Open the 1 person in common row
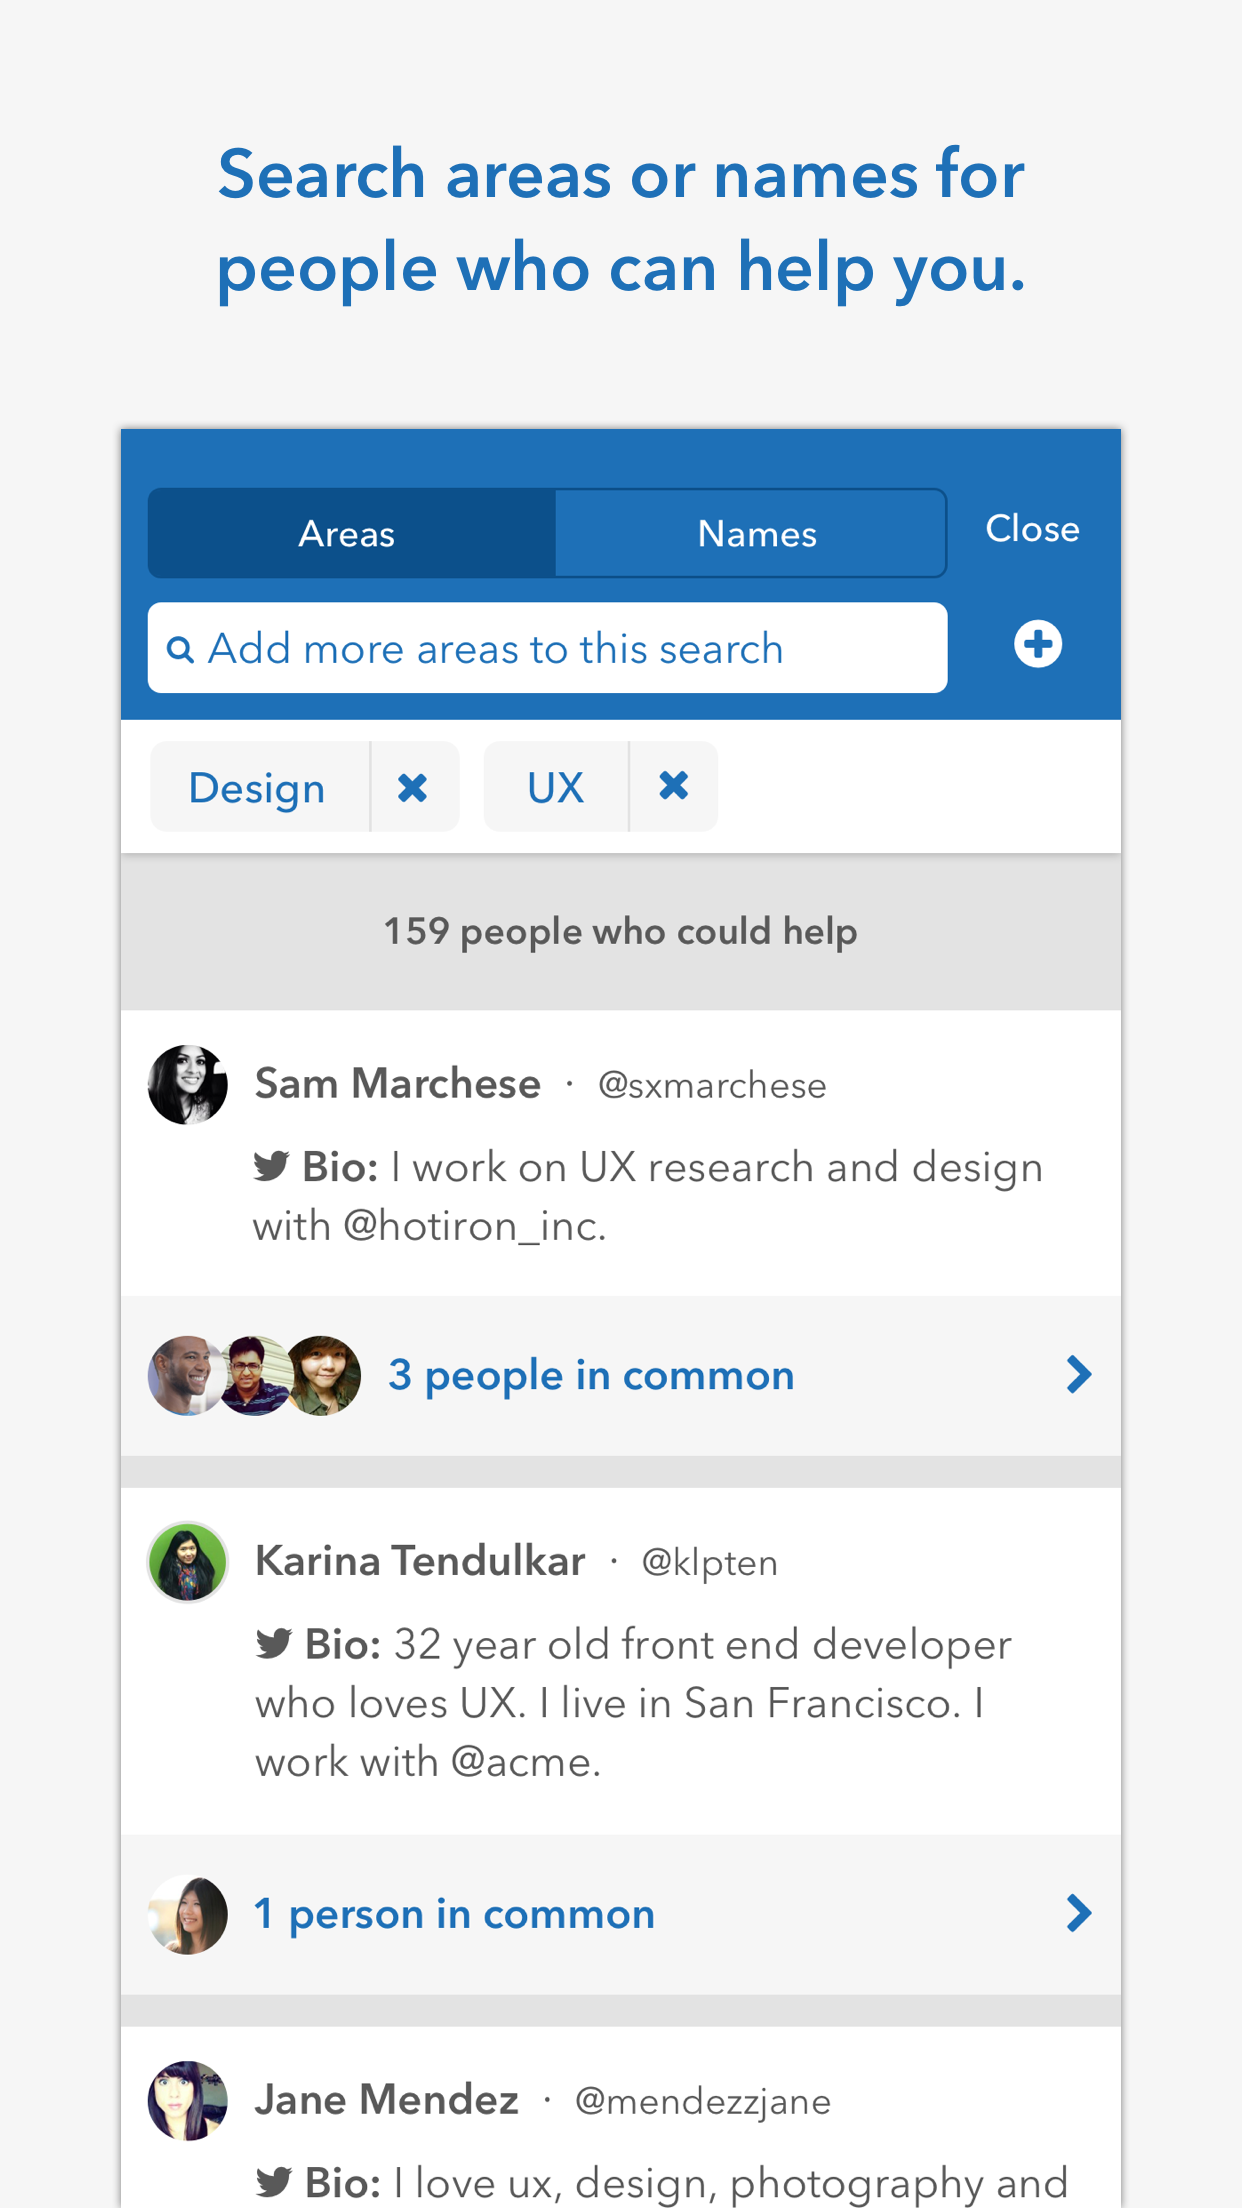Screen dimensions: 1242x2208 point(621,1914)
